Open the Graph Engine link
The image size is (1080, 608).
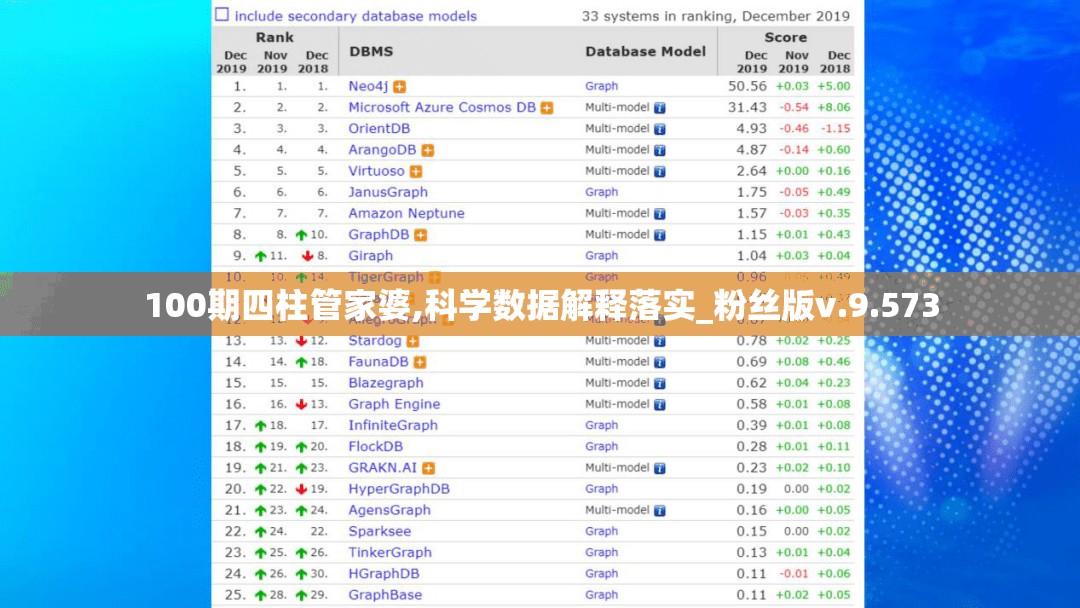[394, 404]
